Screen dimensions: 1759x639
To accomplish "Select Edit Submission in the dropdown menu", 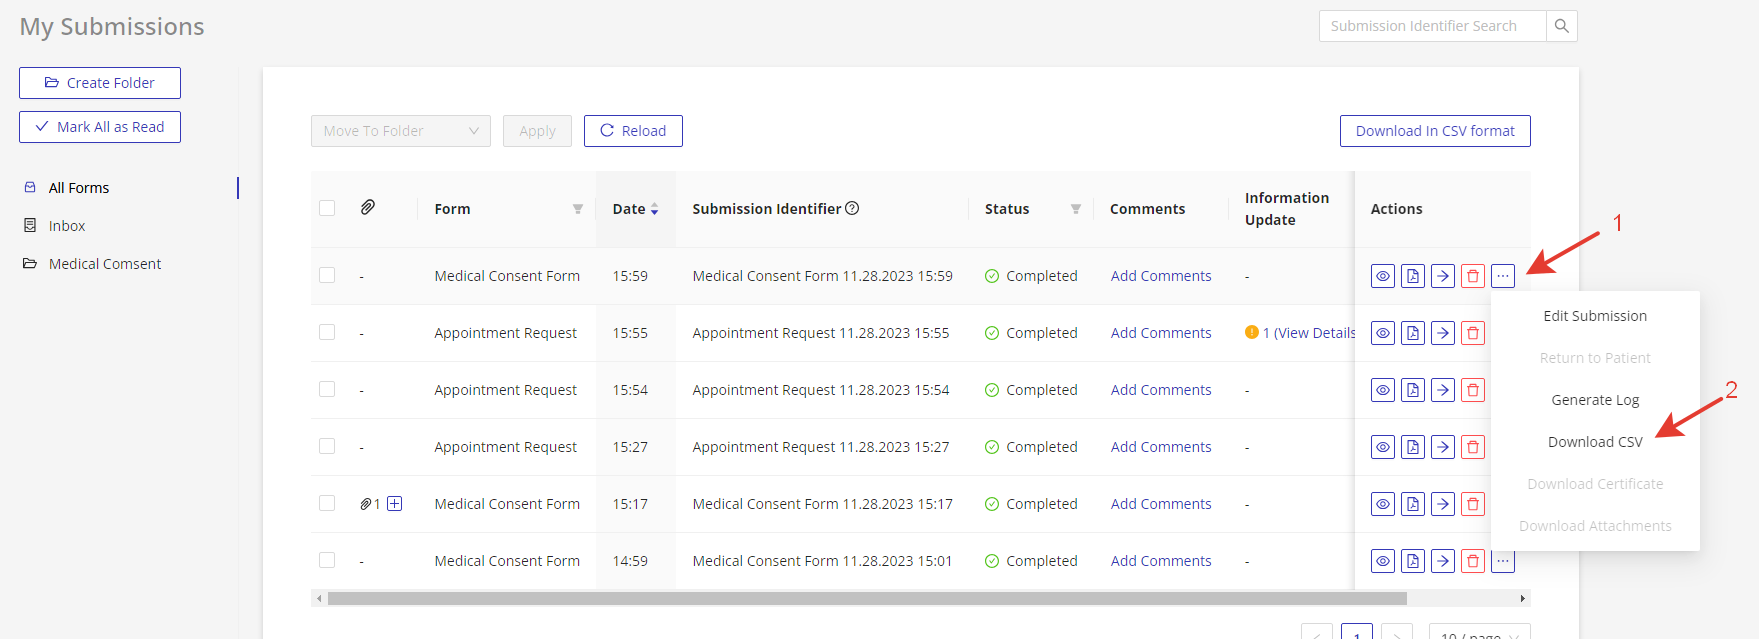I will (1594, 316).
